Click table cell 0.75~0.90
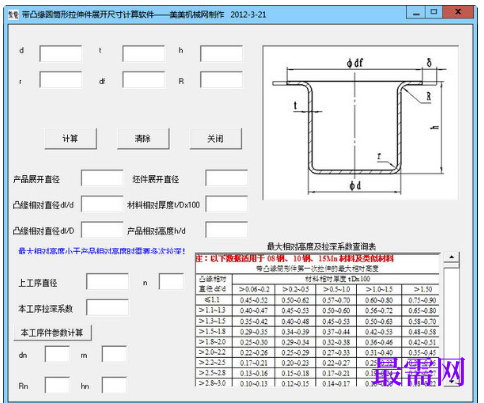The image size is (484, 403). point(422,300)
